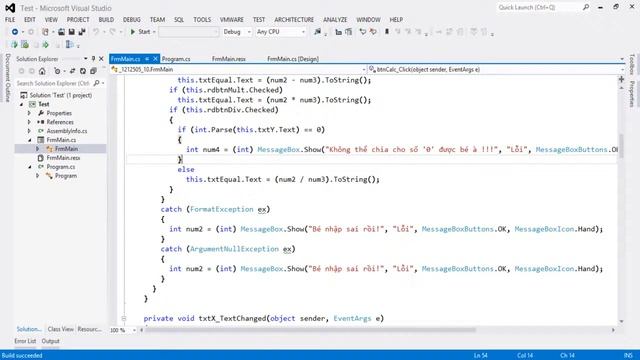Click the Refresh icon in Solution Explorer toolbar
Viewport: 640px width, 360px height.
pos(83,71)
